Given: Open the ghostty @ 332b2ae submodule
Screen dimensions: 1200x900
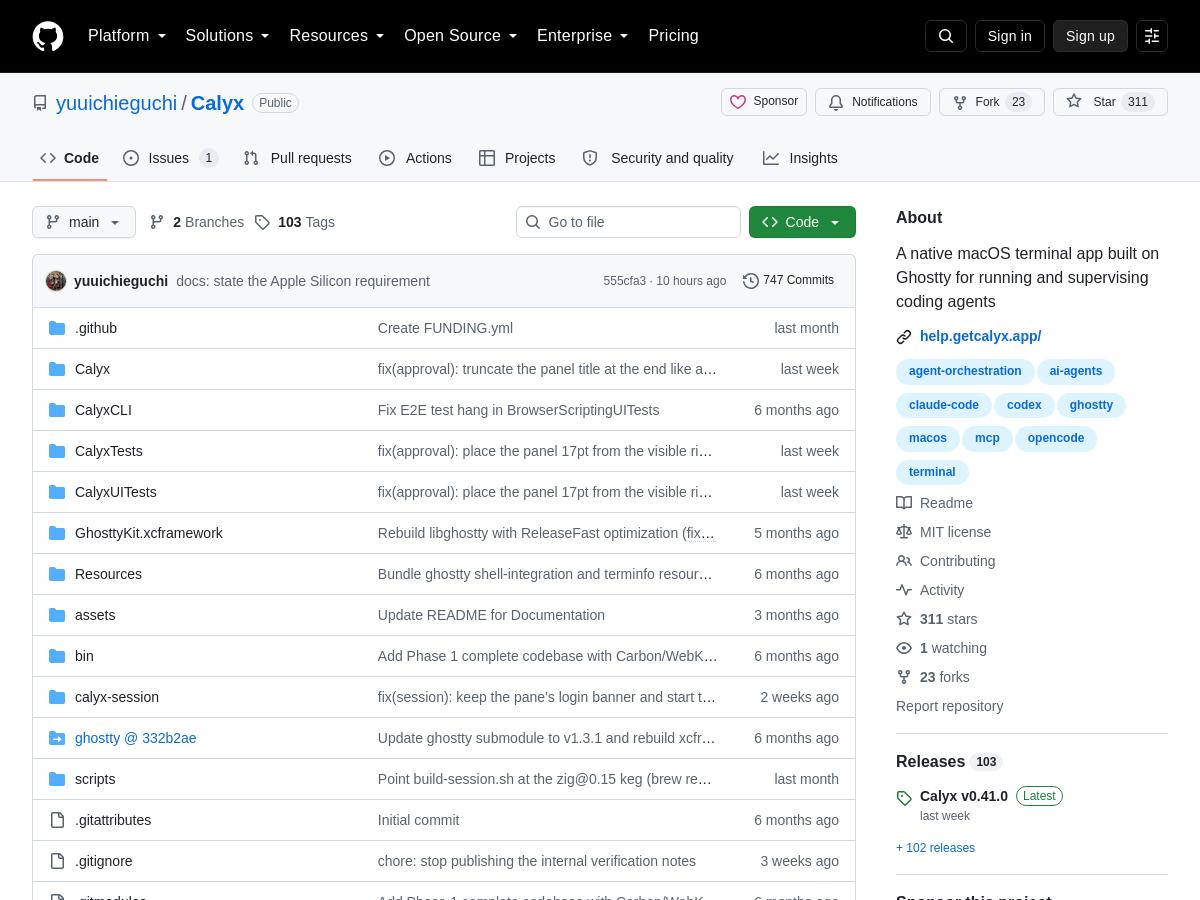Looking at the screenshot, I should [x=136, y=738].
